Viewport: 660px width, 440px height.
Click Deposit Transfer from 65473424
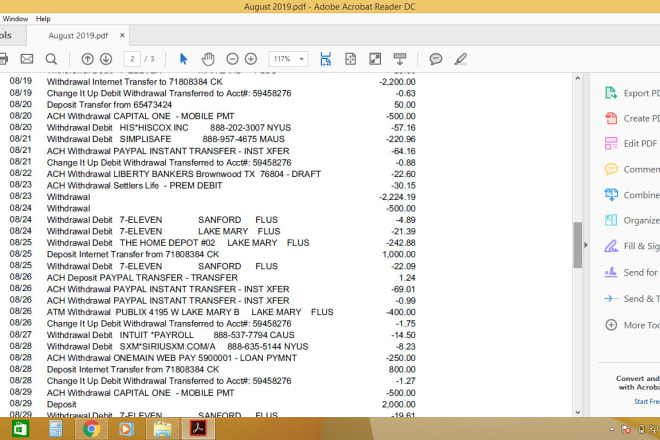tap(109, 105)
